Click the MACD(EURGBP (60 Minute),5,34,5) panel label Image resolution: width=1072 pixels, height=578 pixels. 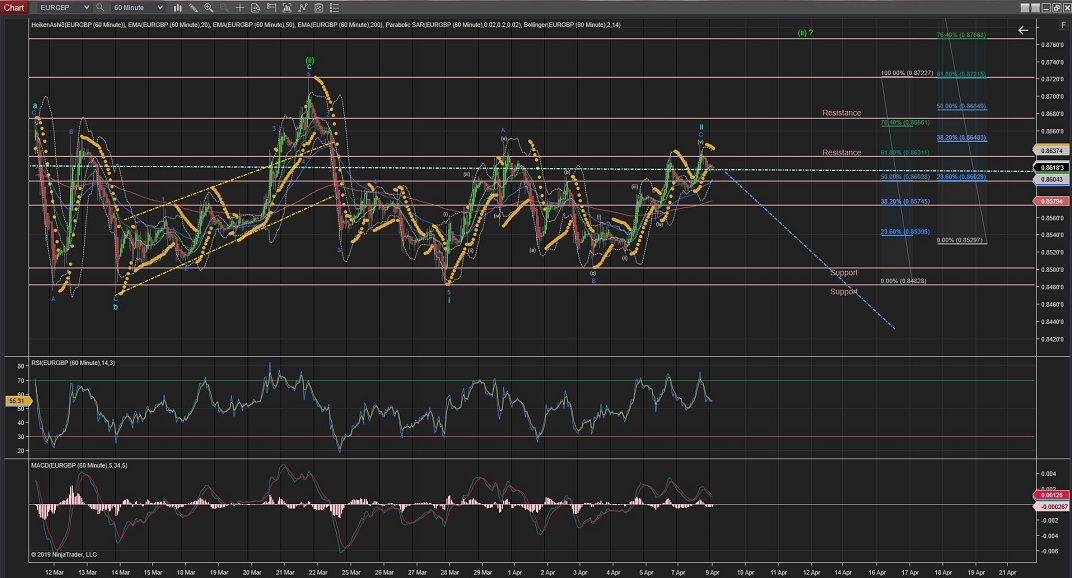[x=79, y=465]
